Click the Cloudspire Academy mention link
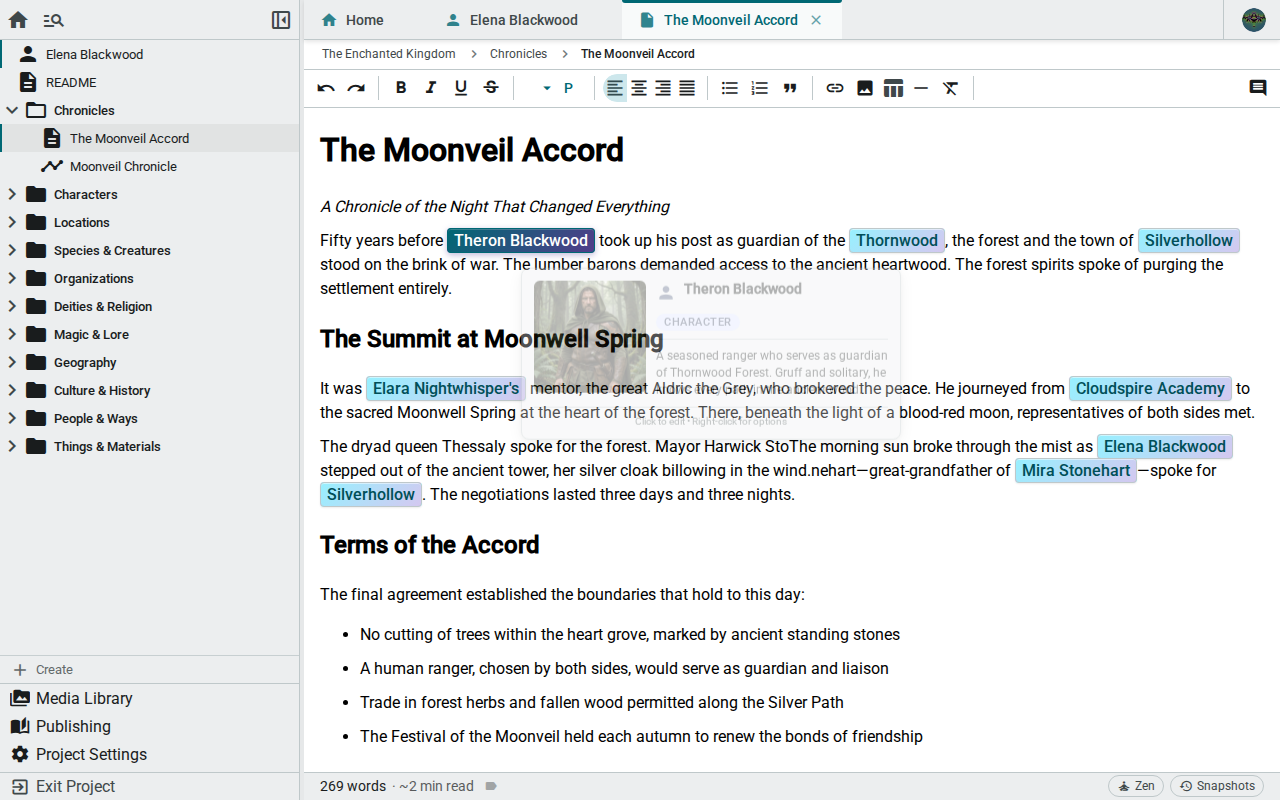 [x=1150, y=388]
